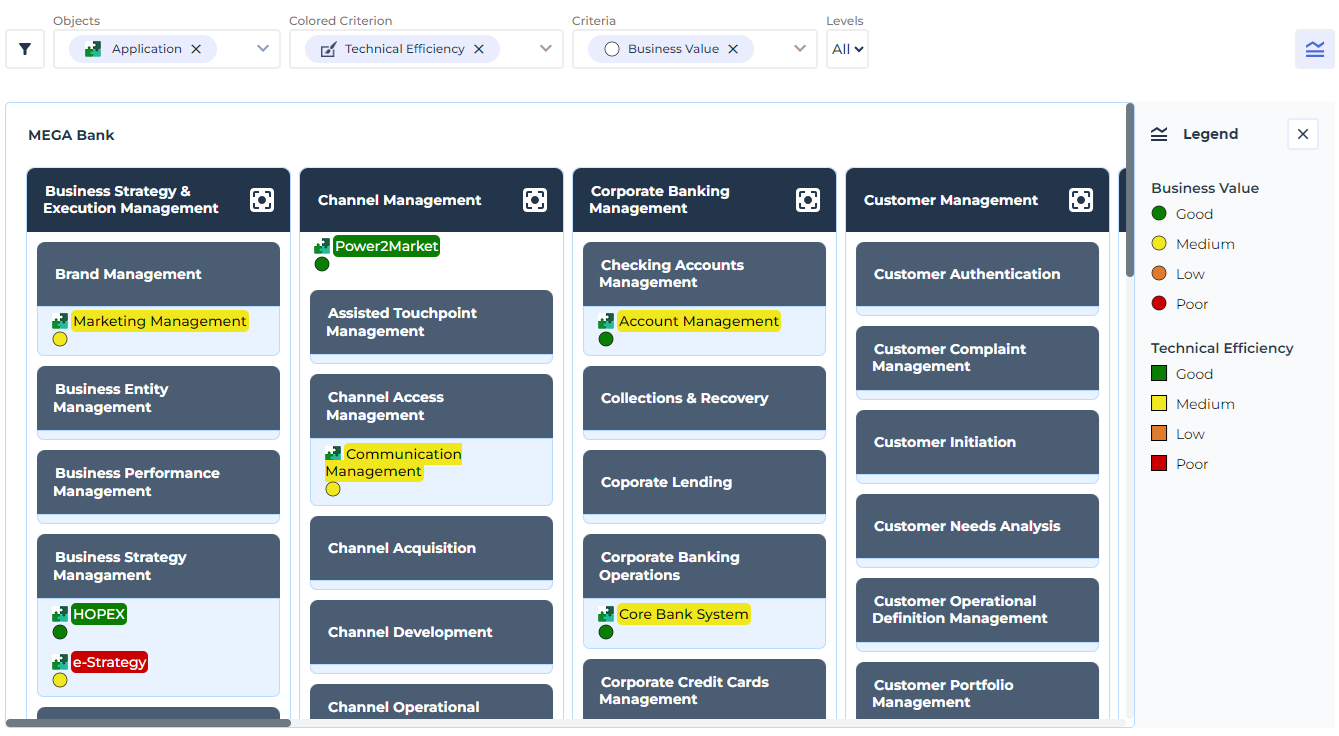This screenshot has width=1339, height=736.
Task: Remove the Business Value criteria chip
Action: (x=733, y=49)
